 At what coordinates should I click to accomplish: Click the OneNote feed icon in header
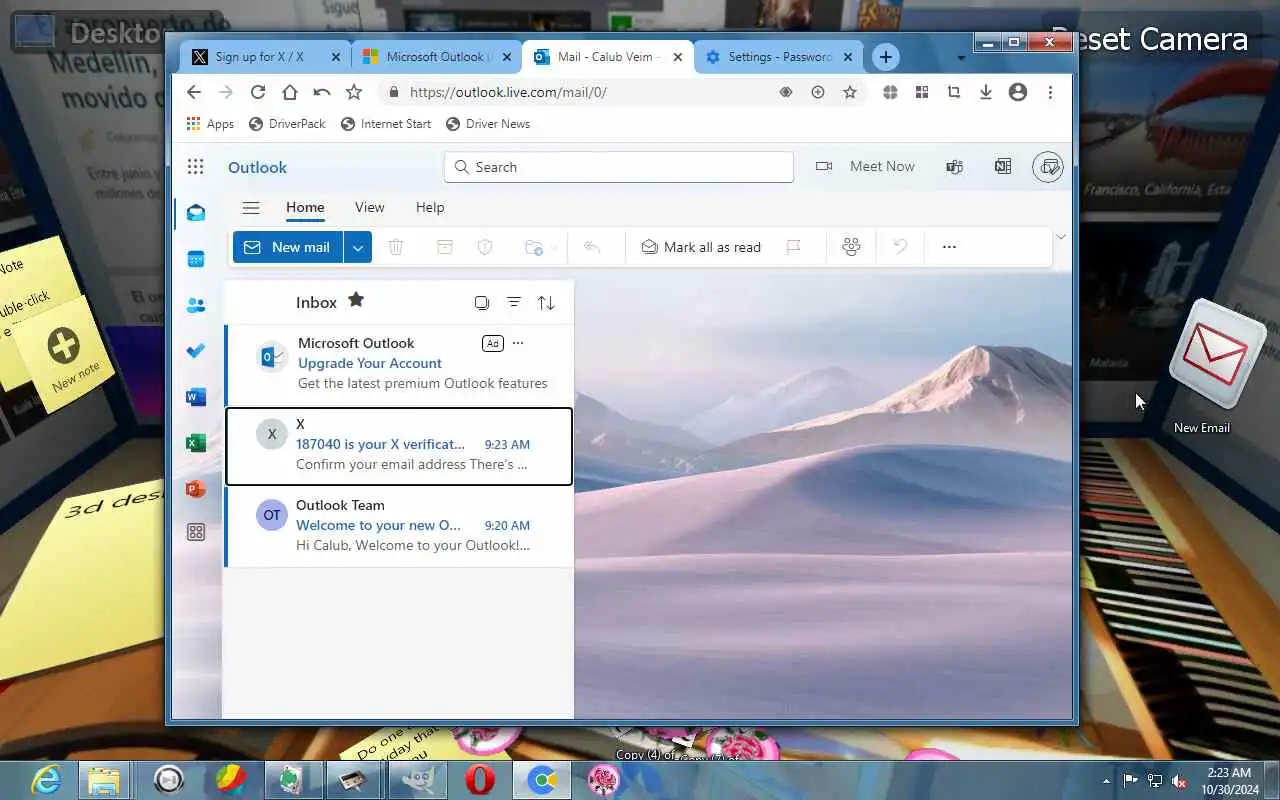[1003, 167]
